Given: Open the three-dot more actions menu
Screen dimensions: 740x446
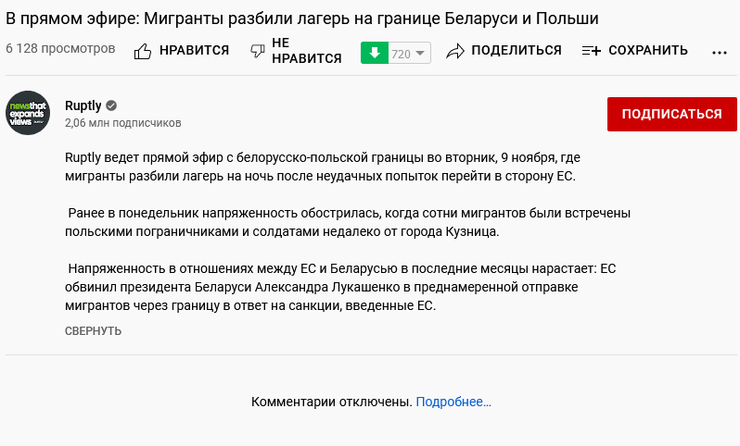Looking at the screenshot, I should click(719, 52).
